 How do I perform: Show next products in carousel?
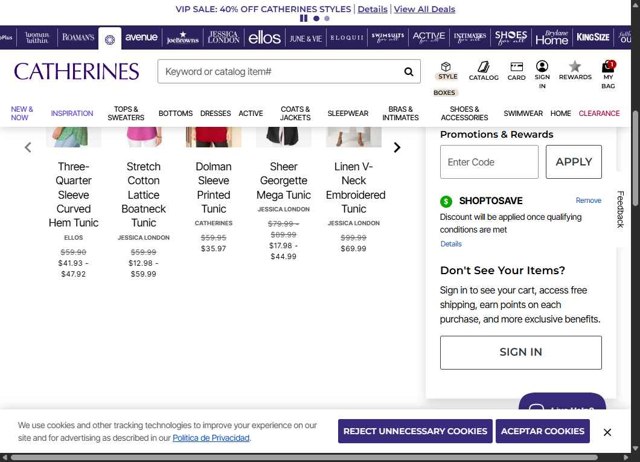(397, 147)
